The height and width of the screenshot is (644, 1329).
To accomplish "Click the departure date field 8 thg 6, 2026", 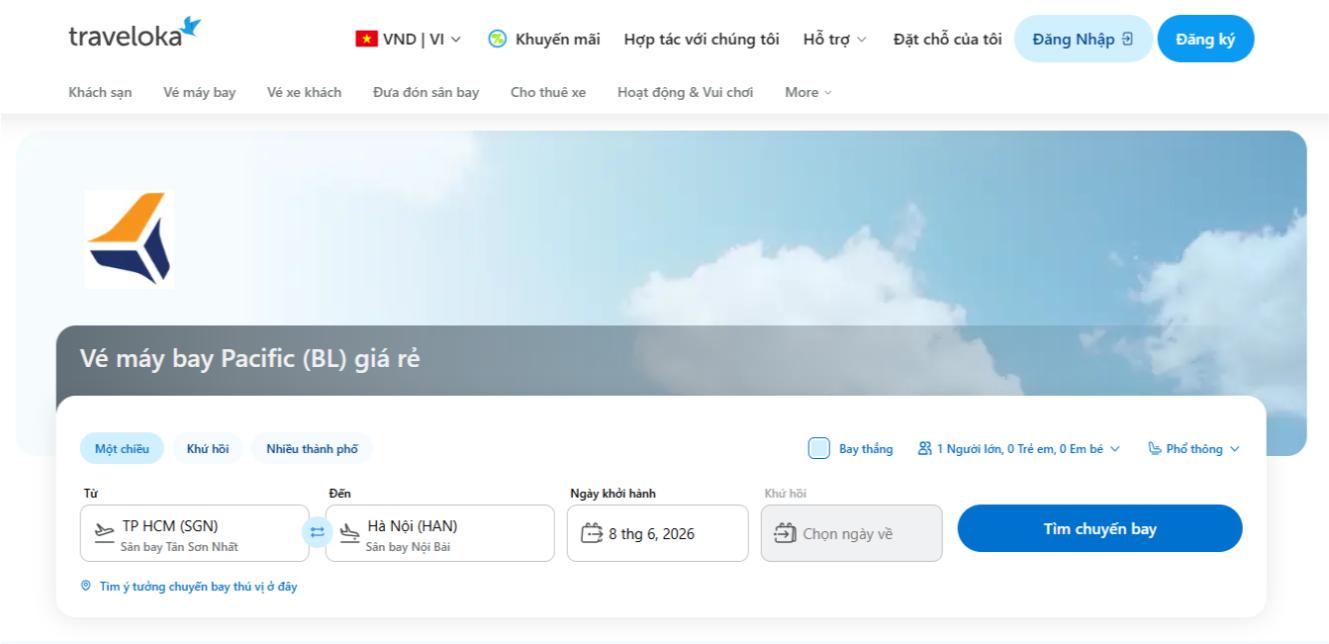I will click(x=657, y=533).
